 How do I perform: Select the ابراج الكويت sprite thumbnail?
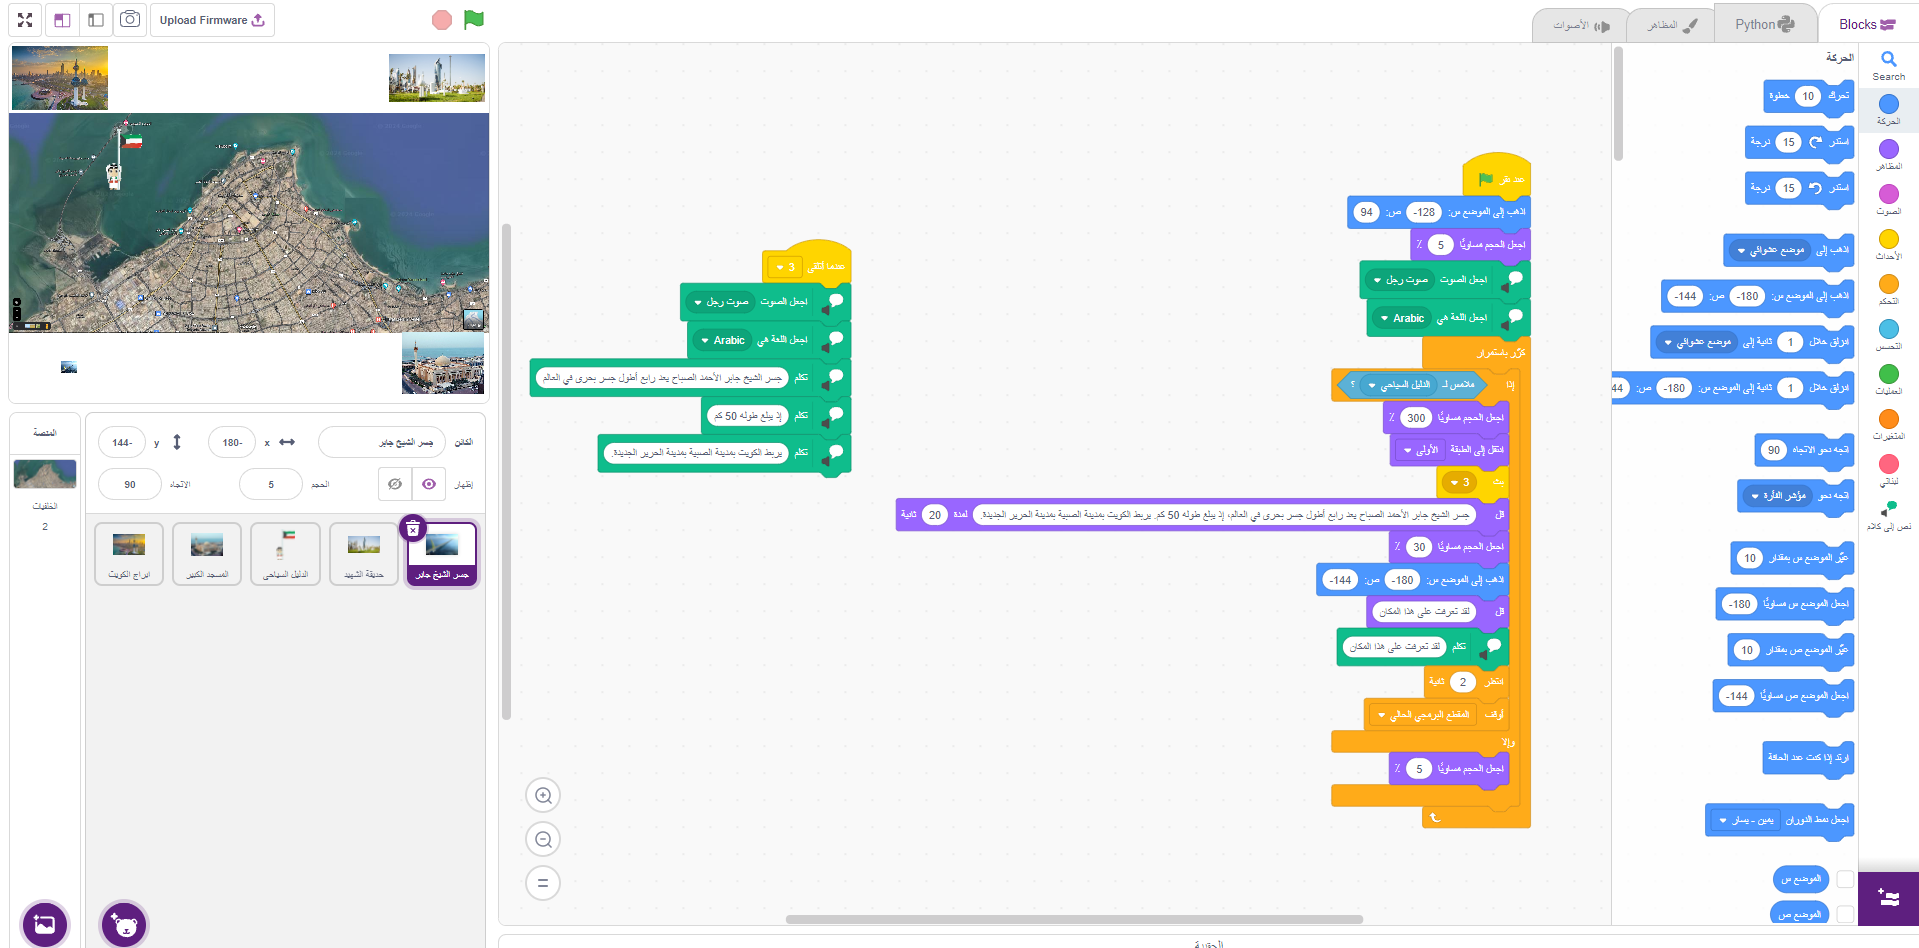(x=129, y=553)
